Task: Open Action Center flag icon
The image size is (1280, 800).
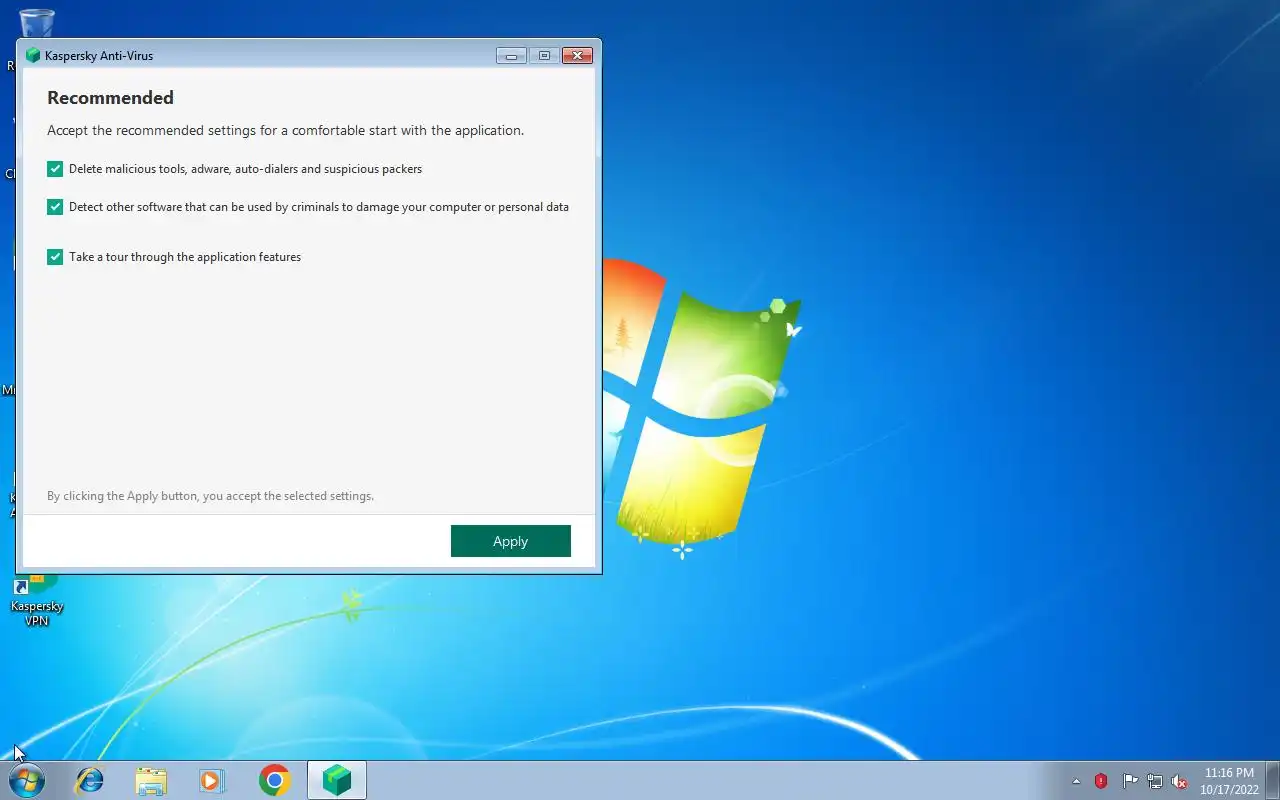Action: [1130, 781]
